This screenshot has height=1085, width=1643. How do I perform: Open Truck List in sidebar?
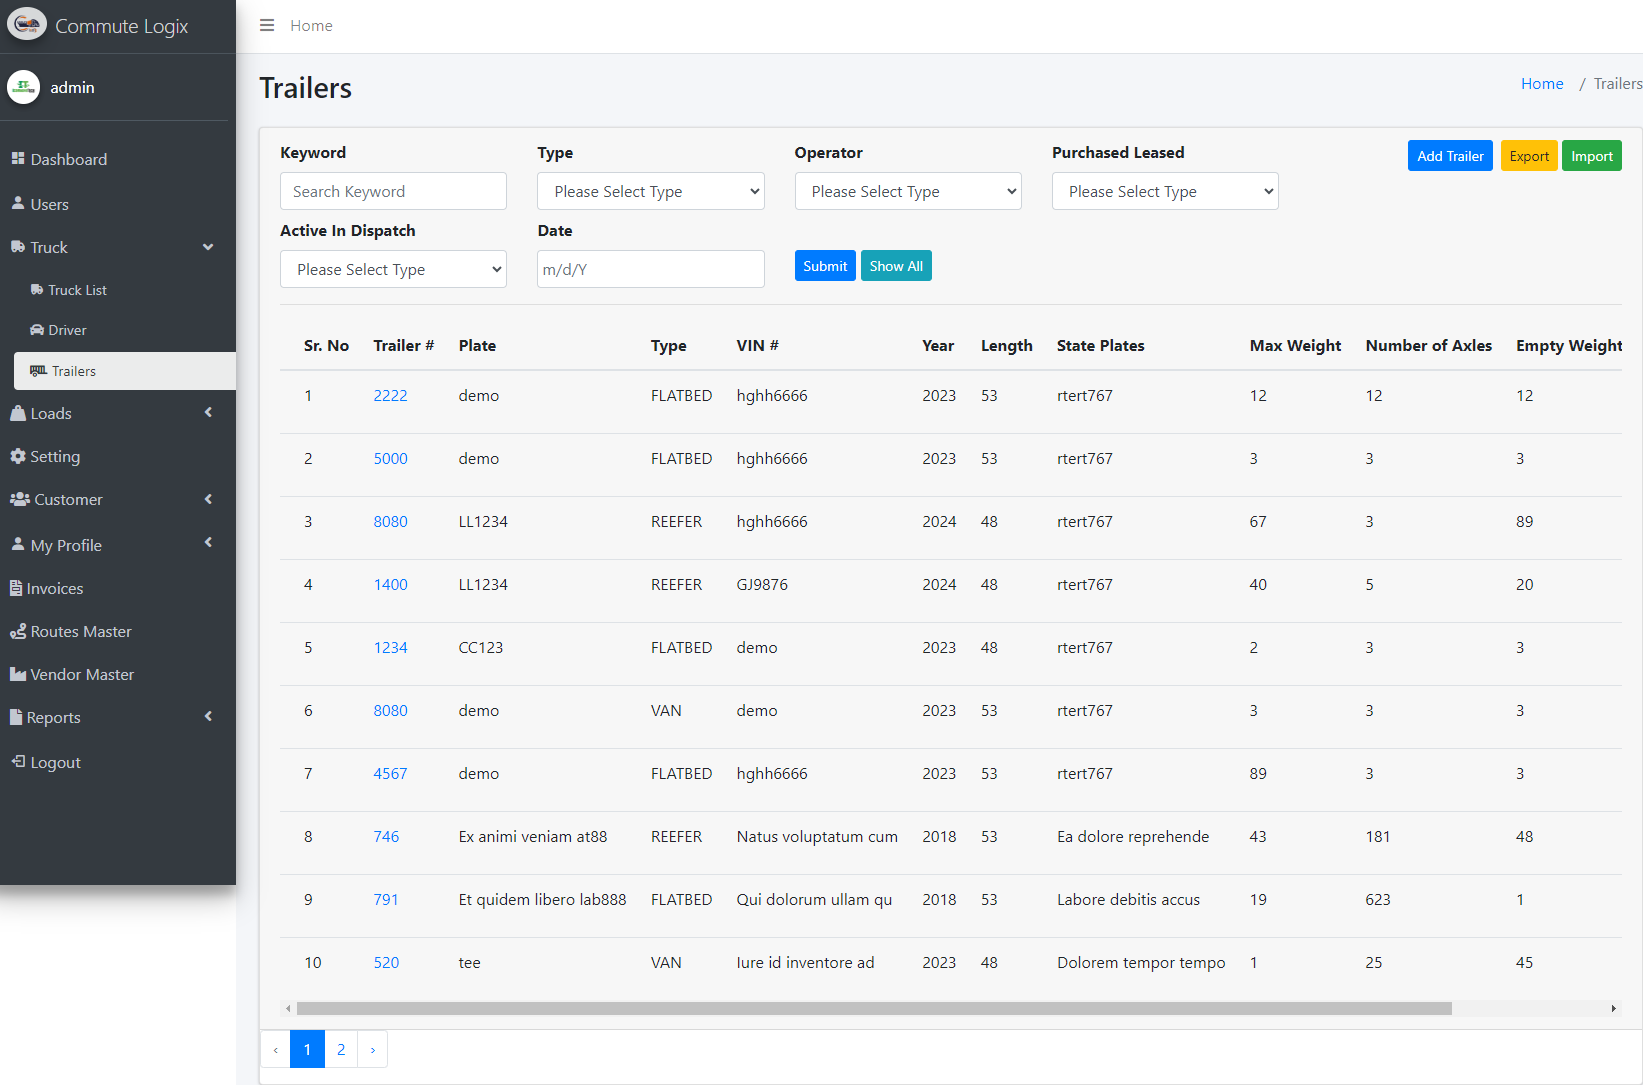click(77, 290)
